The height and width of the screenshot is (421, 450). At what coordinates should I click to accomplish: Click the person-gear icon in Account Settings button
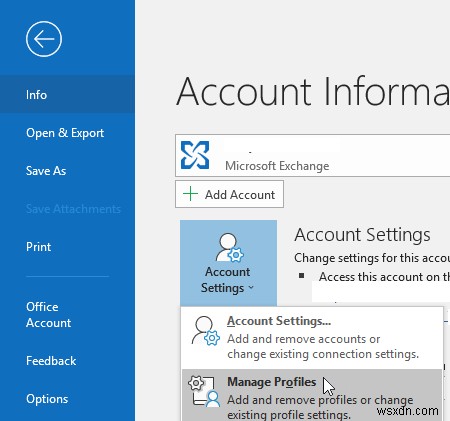pyautogui.click(x=229, y=247)
